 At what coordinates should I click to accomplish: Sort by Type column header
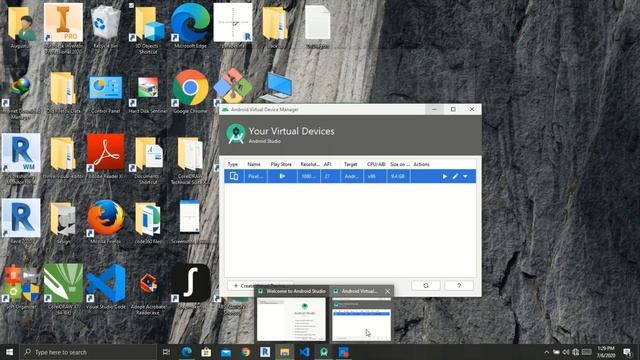[233, 164]
